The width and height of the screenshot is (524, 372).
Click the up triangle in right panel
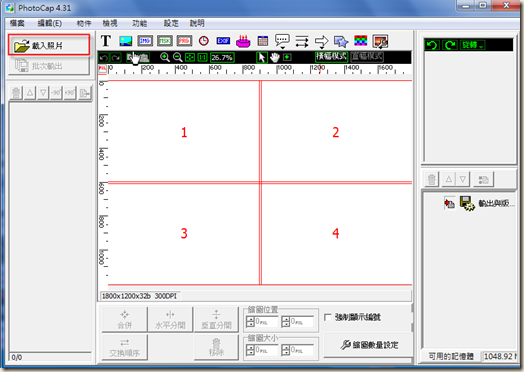click(449, 179)
